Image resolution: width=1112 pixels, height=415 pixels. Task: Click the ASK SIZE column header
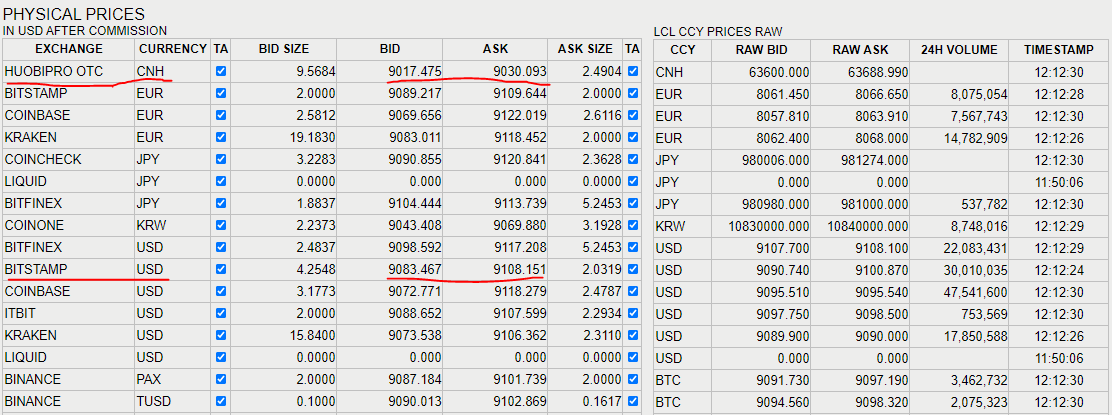[585, 49]
